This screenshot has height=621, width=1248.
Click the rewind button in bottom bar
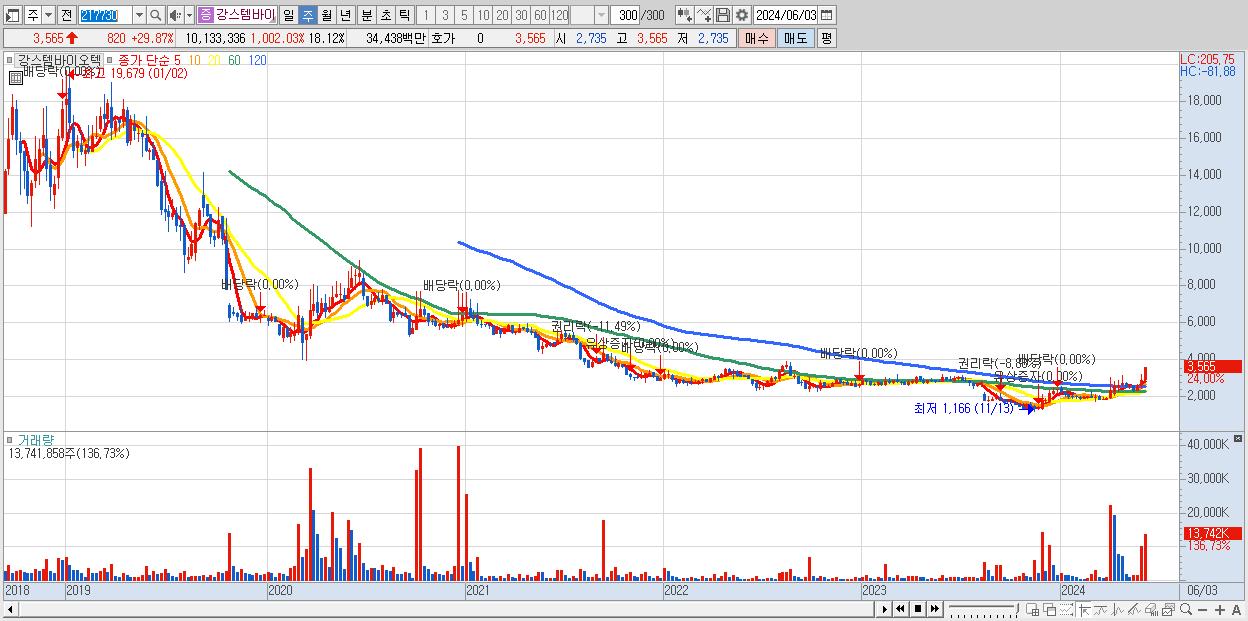(900, 609)
